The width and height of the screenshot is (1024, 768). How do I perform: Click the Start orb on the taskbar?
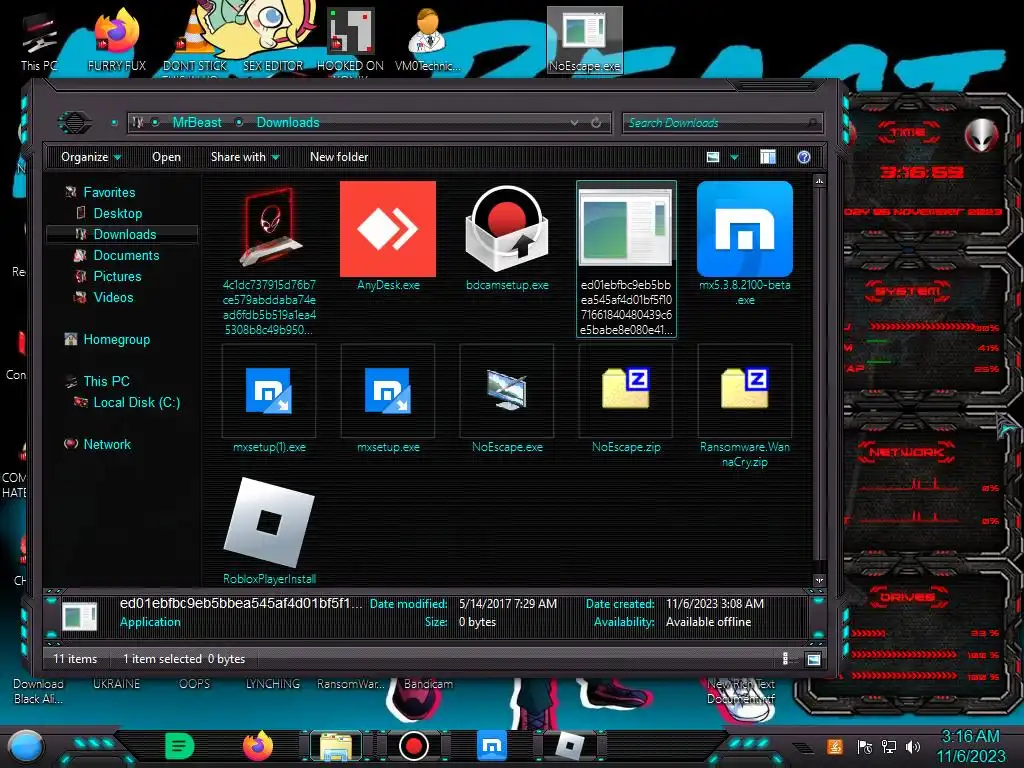coord(27,746)
